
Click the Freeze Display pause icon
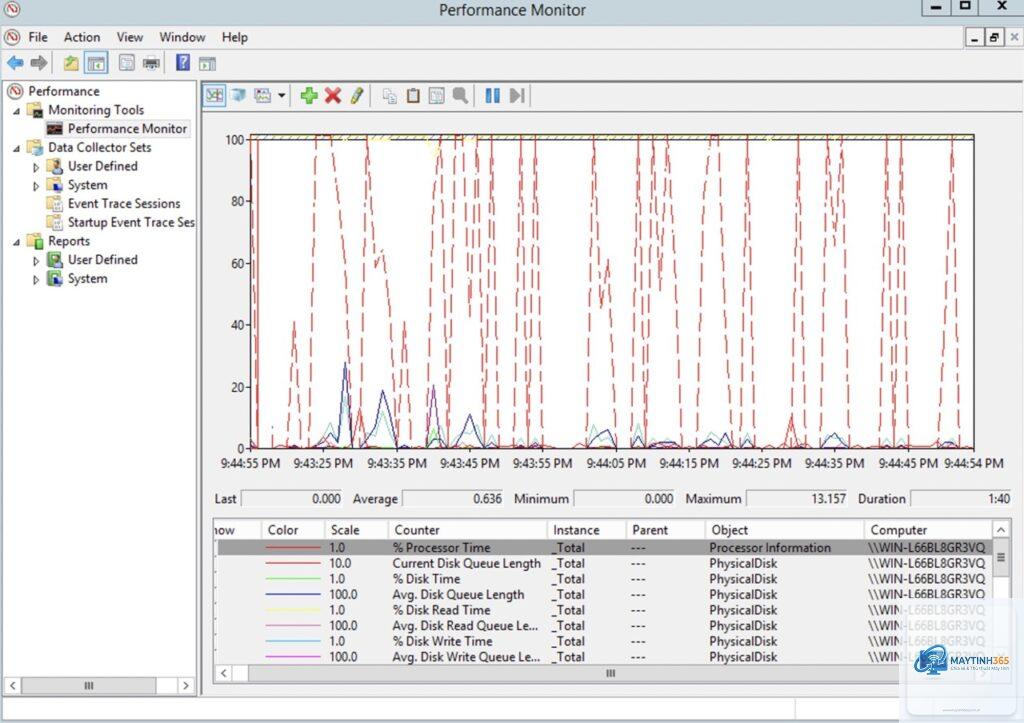point(492,96)
